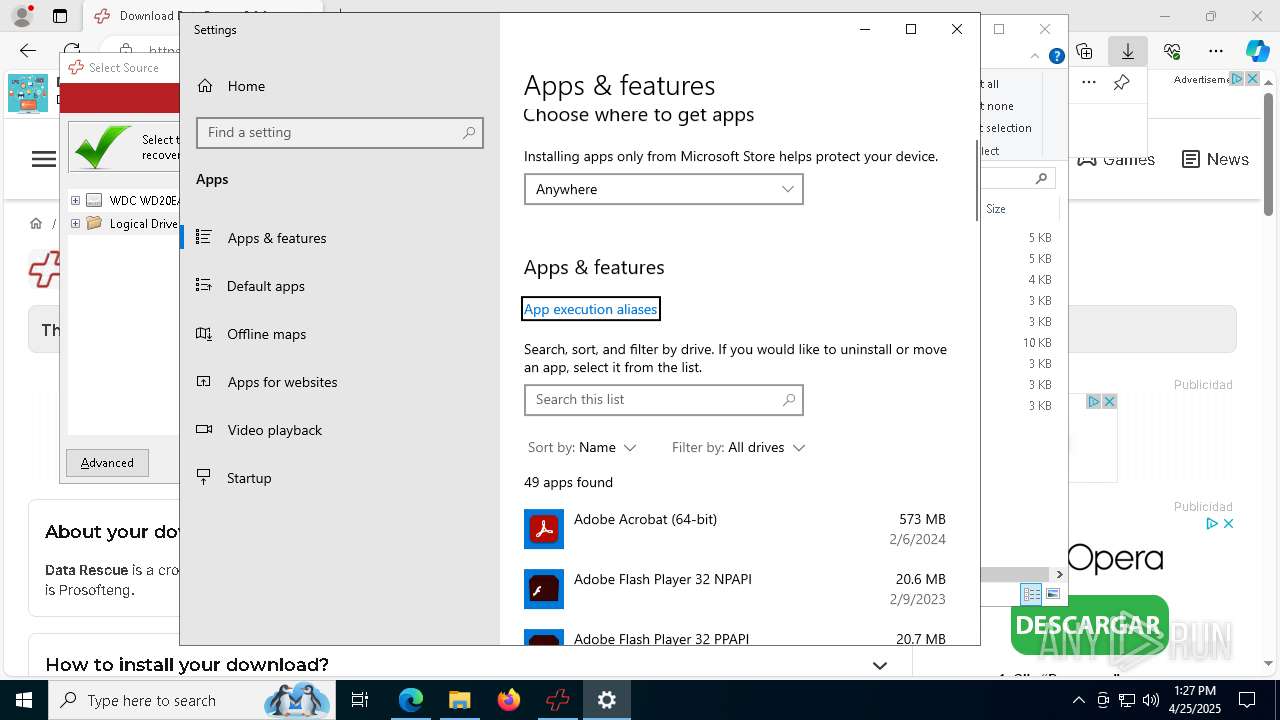
Task: Select Adobe Acrobat (64-bit) app entry
Action: pos(735,529)
